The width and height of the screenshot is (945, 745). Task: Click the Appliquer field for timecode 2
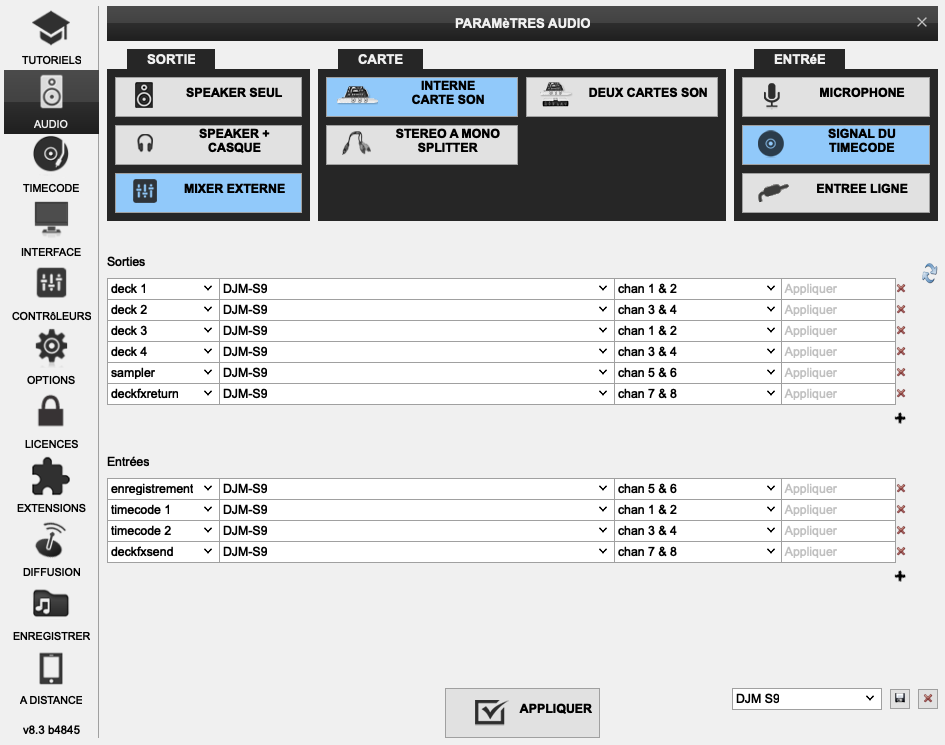click(838, 530)
